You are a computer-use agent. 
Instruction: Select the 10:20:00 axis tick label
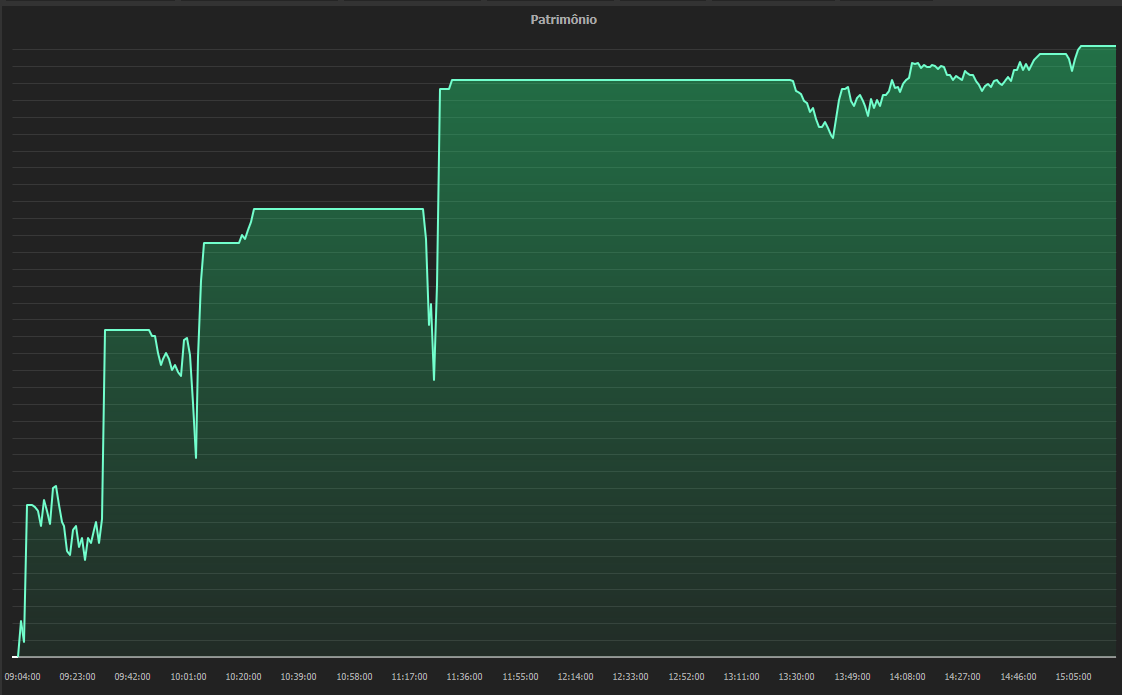point(243,676)
